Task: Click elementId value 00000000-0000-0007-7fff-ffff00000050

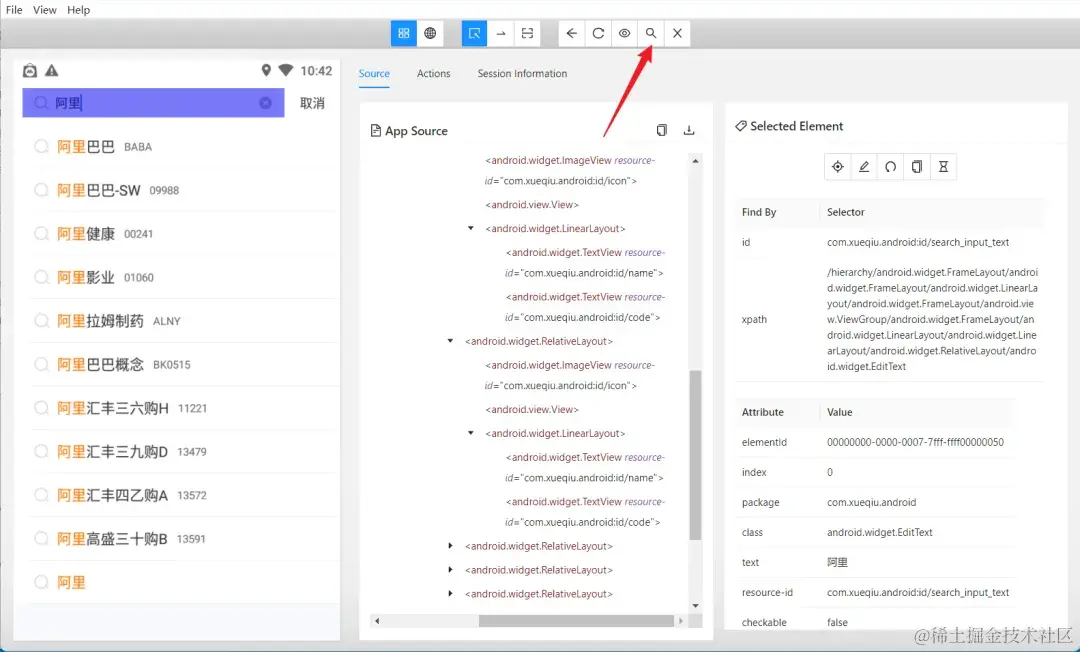Action: 915,442
